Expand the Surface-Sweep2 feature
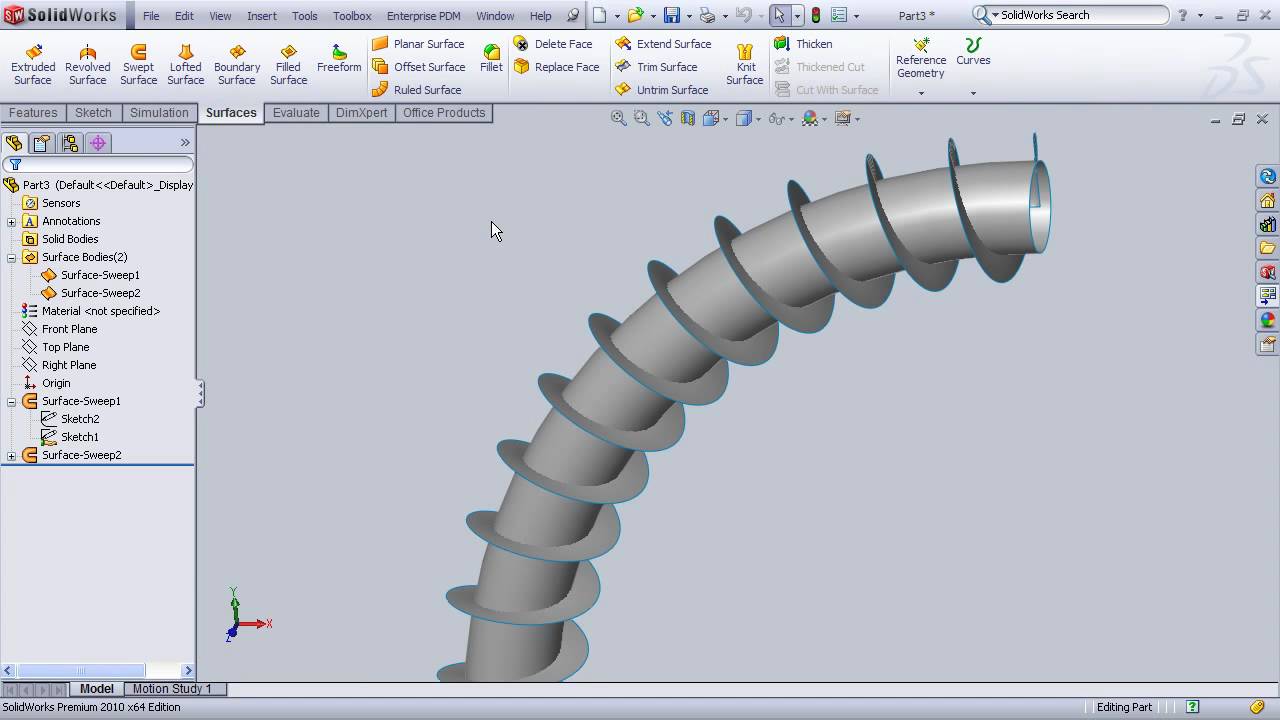The height and width of the screenshot is (720, 1280). tap(12, 455)
